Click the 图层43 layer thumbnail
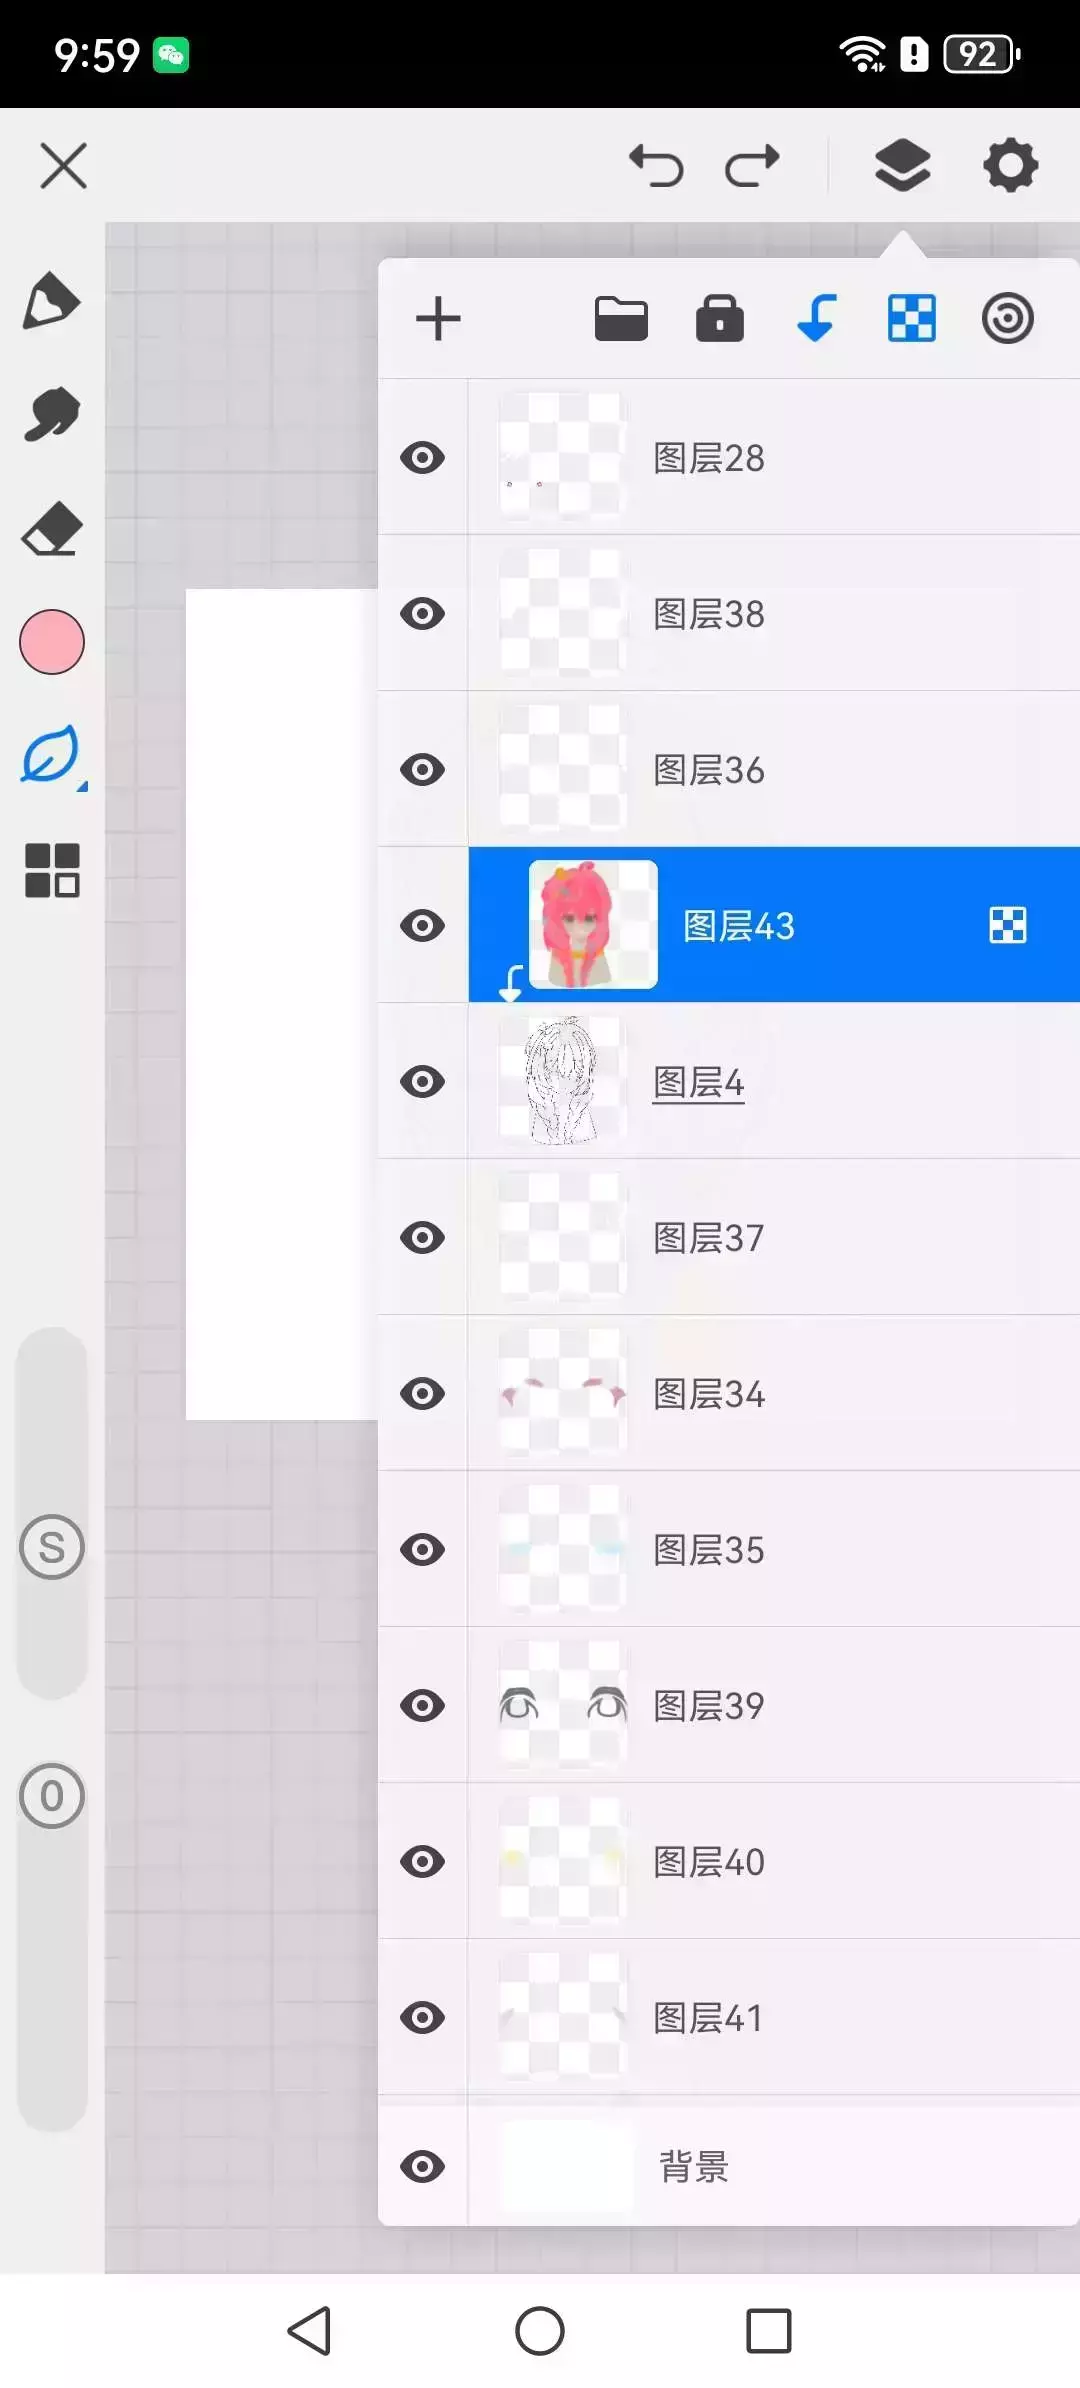 (x=593, y=925)
